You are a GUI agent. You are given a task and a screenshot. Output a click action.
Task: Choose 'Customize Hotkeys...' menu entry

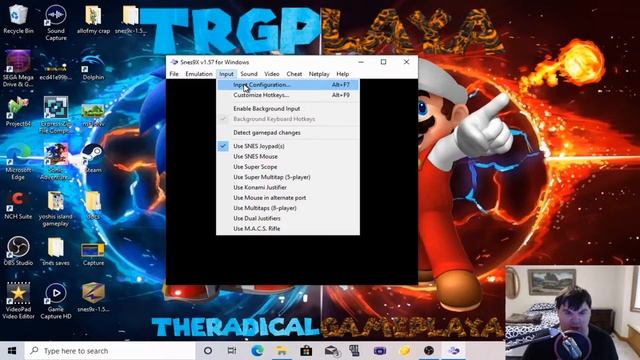288,95
